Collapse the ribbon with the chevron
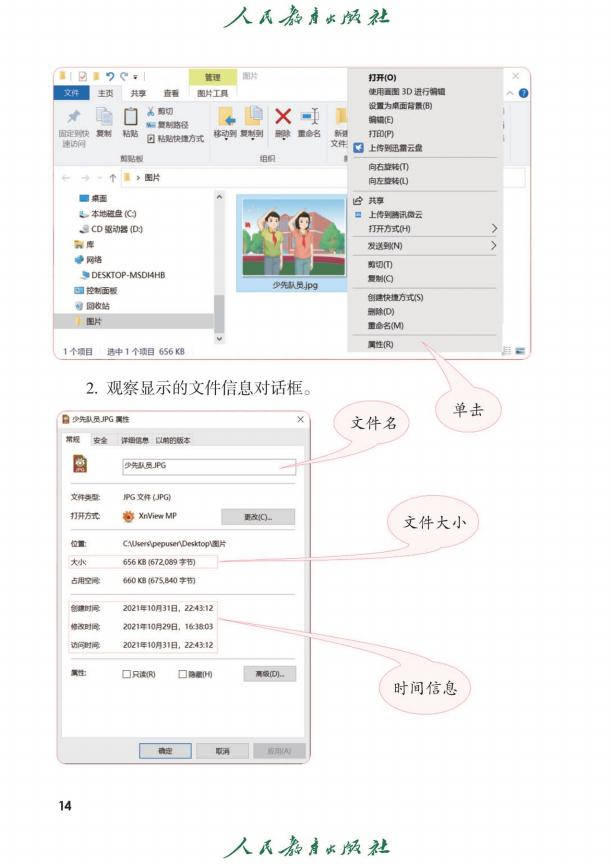The image size is (612, 864). coord(510,93)
